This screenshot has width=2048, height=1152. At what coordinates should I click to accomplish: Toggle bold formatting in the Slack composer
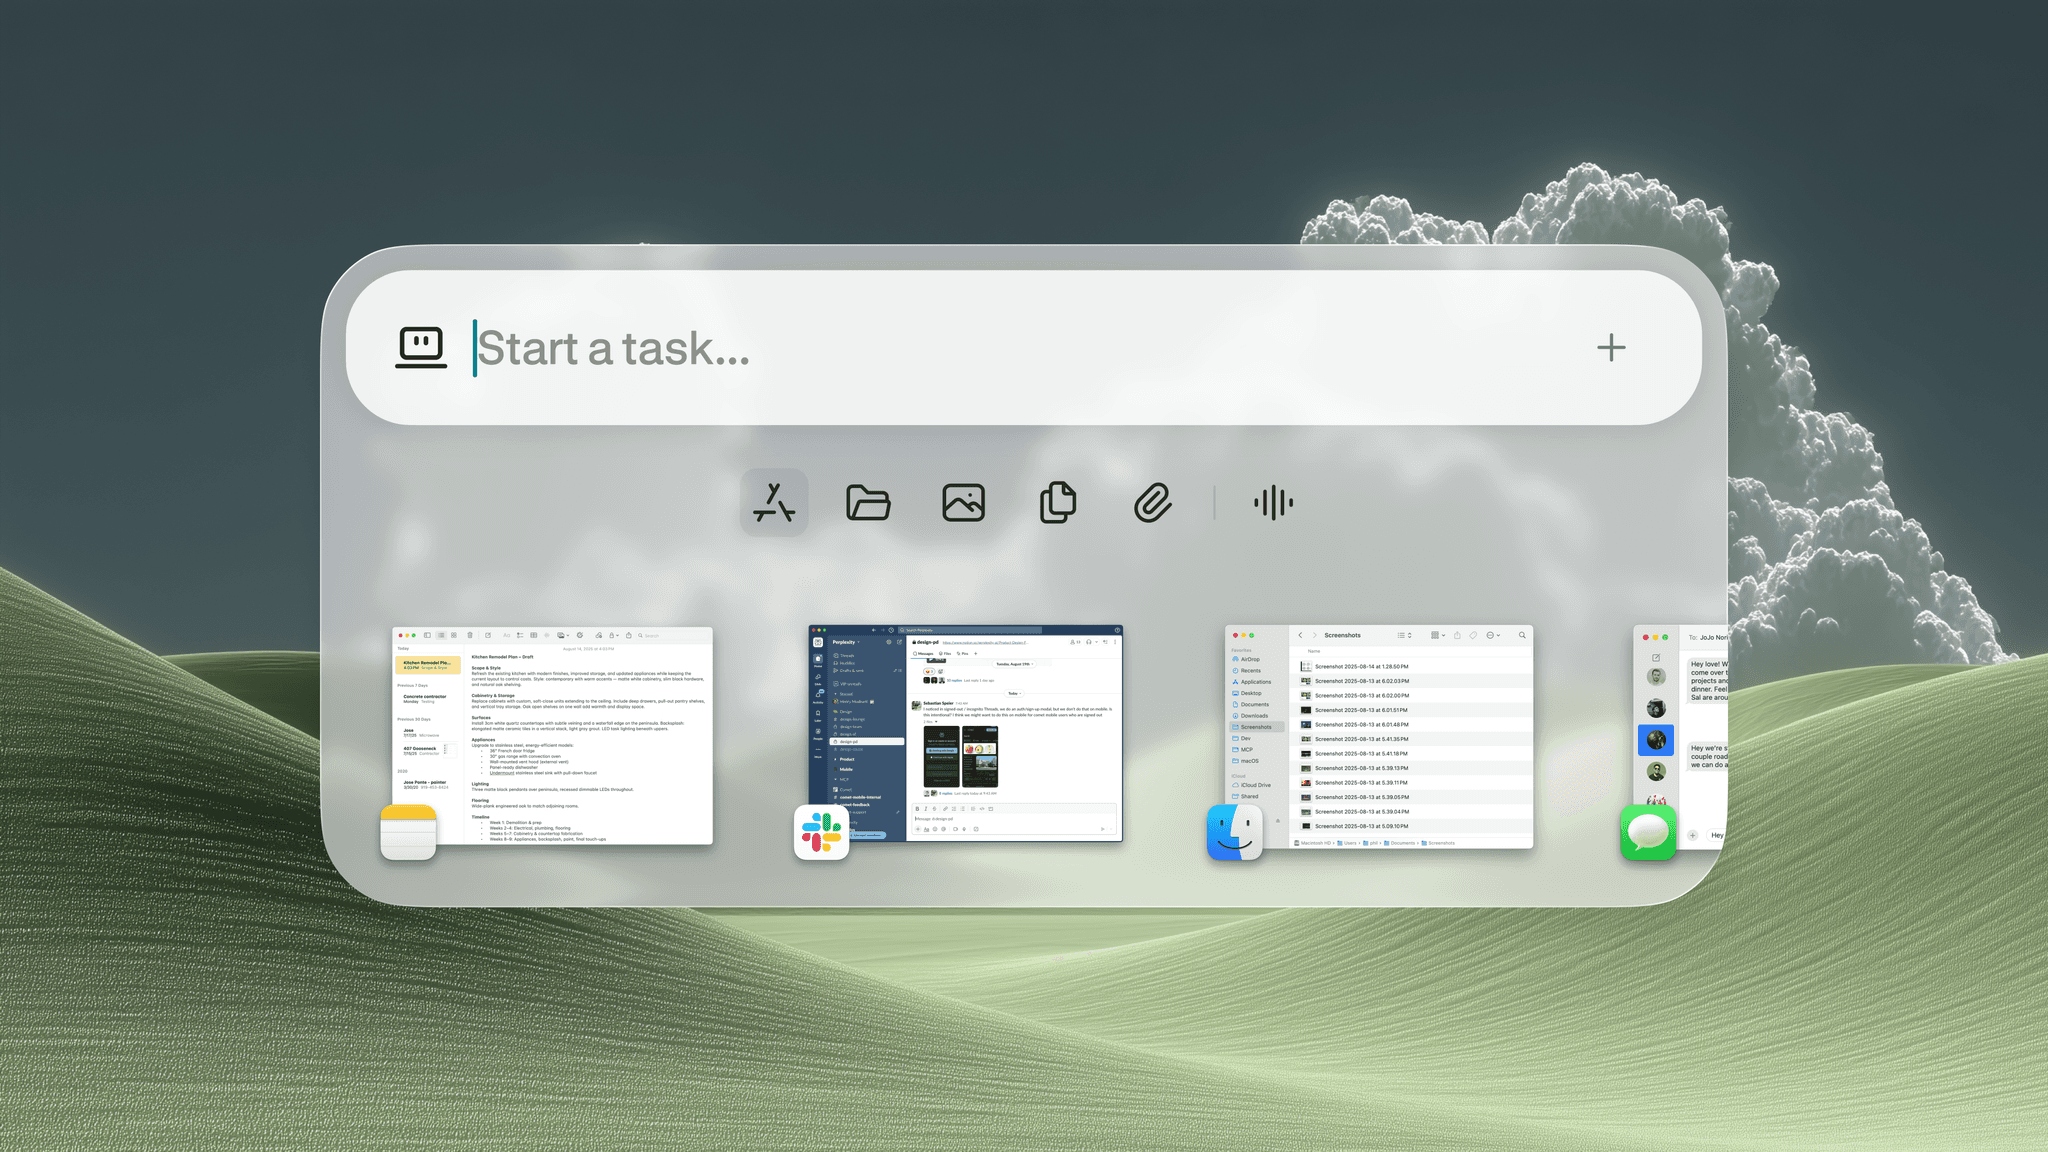(917, 809)
